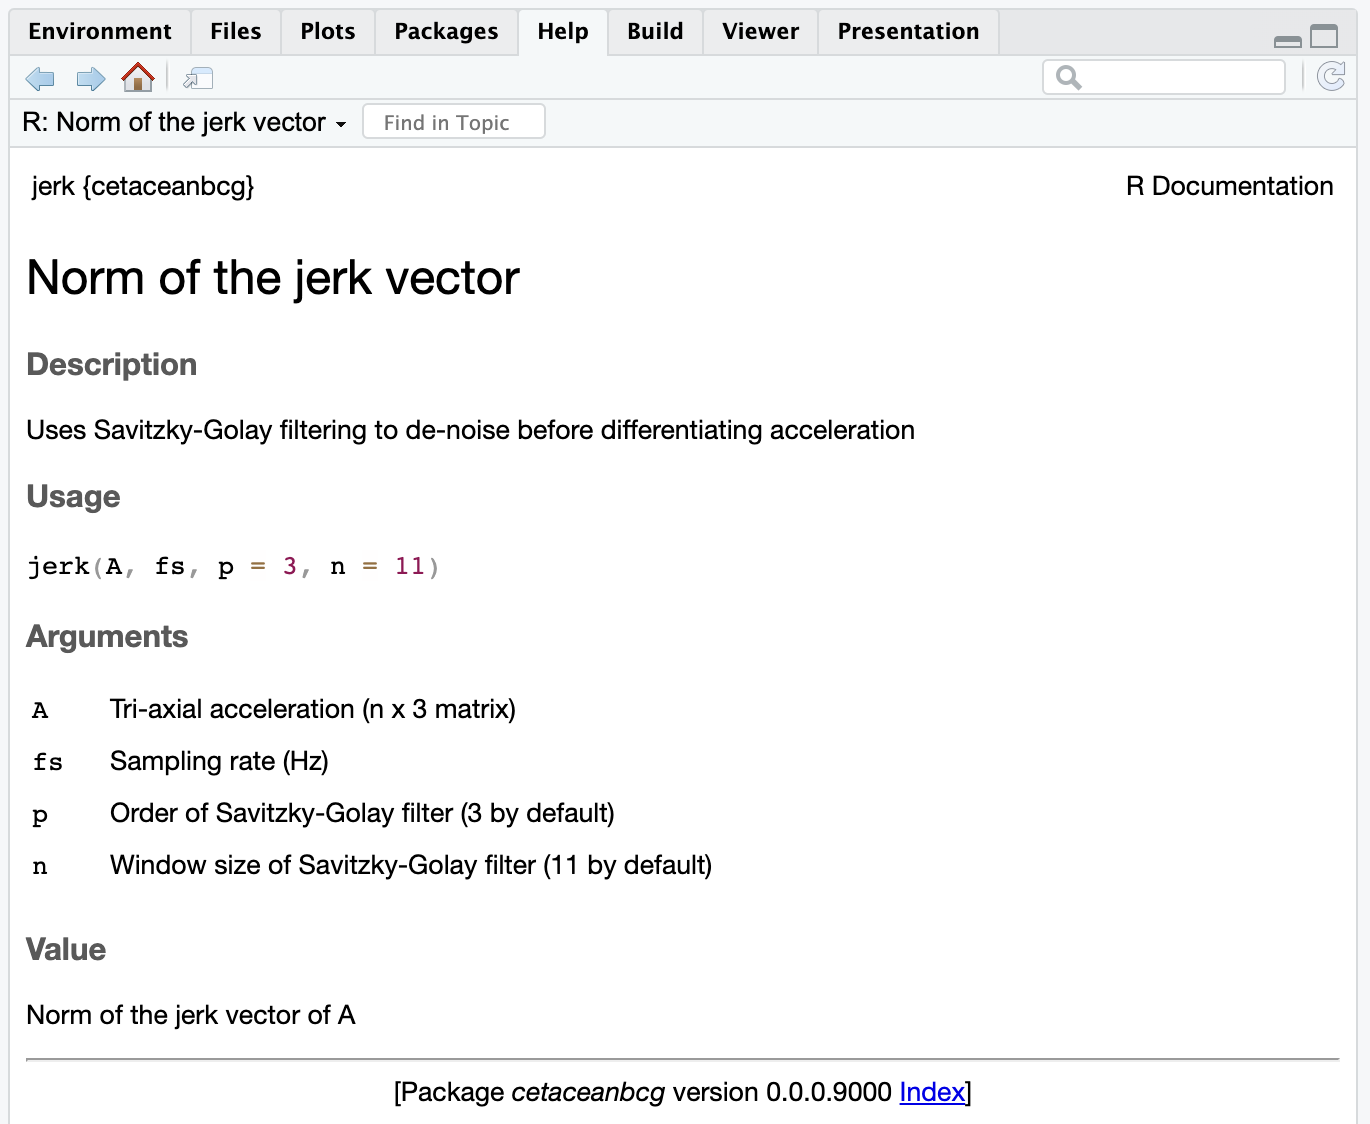Open the Help home page
Screen dimensions: 1370x1124
coord(138,77)
